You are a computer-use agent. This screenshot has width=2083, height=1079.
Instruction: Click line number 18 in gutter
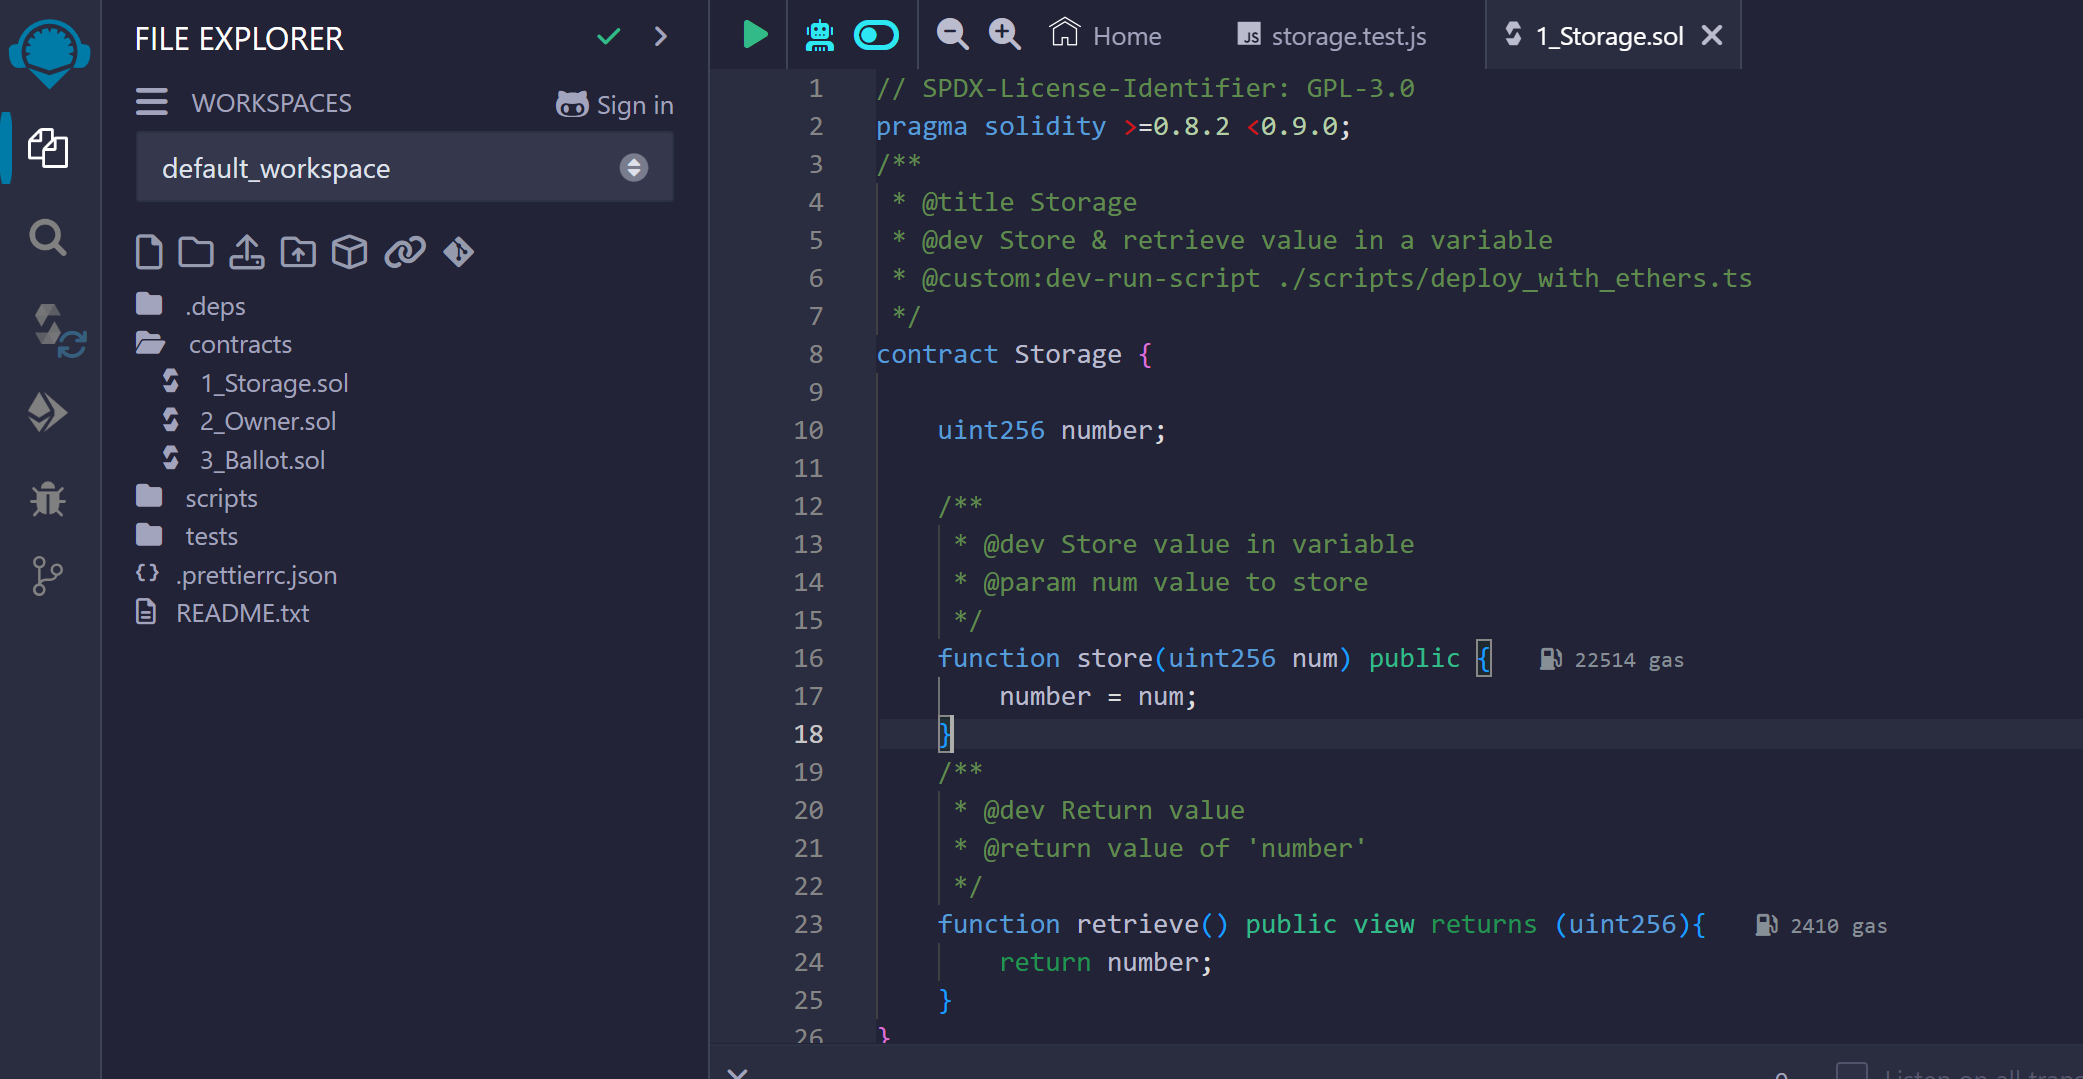[808, 734]
